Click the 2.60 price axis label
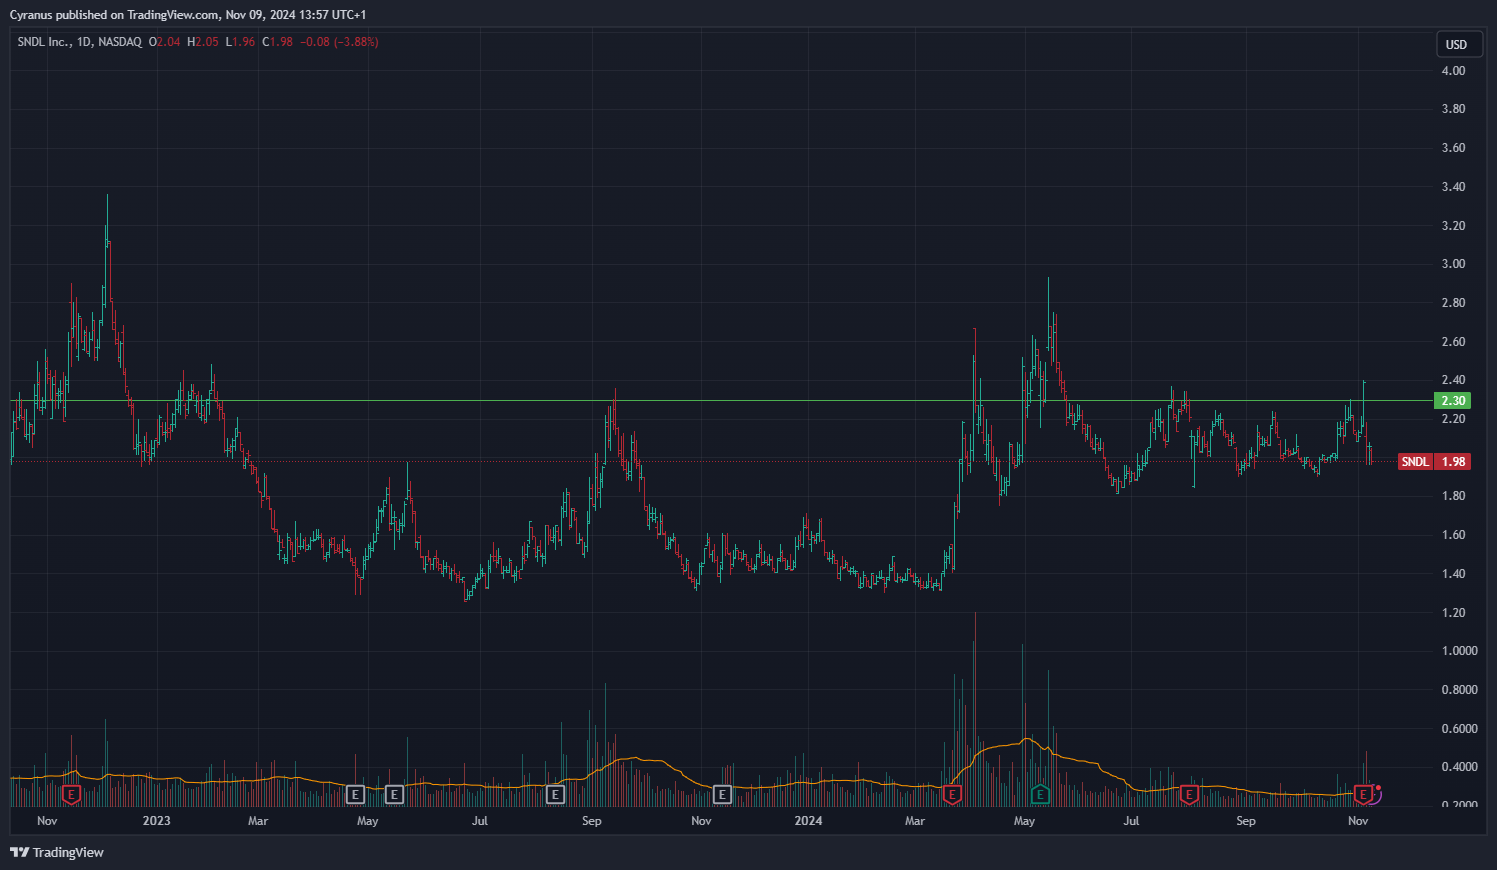 tap(1453, 342)
